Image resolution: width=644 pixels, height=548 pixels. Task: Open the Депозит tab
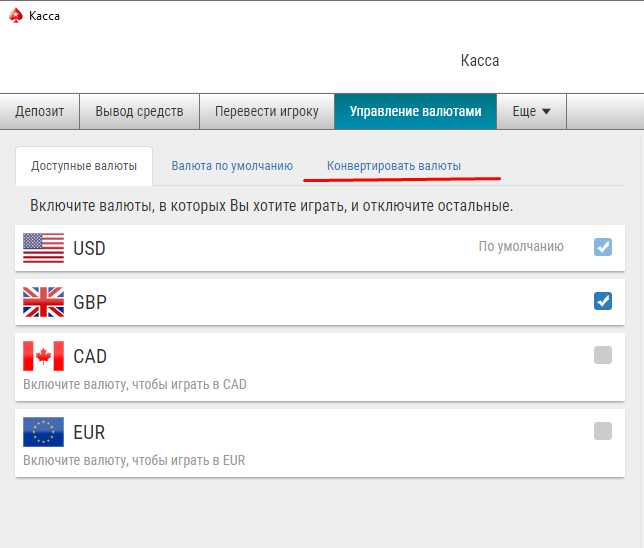[x=40, y=112]
